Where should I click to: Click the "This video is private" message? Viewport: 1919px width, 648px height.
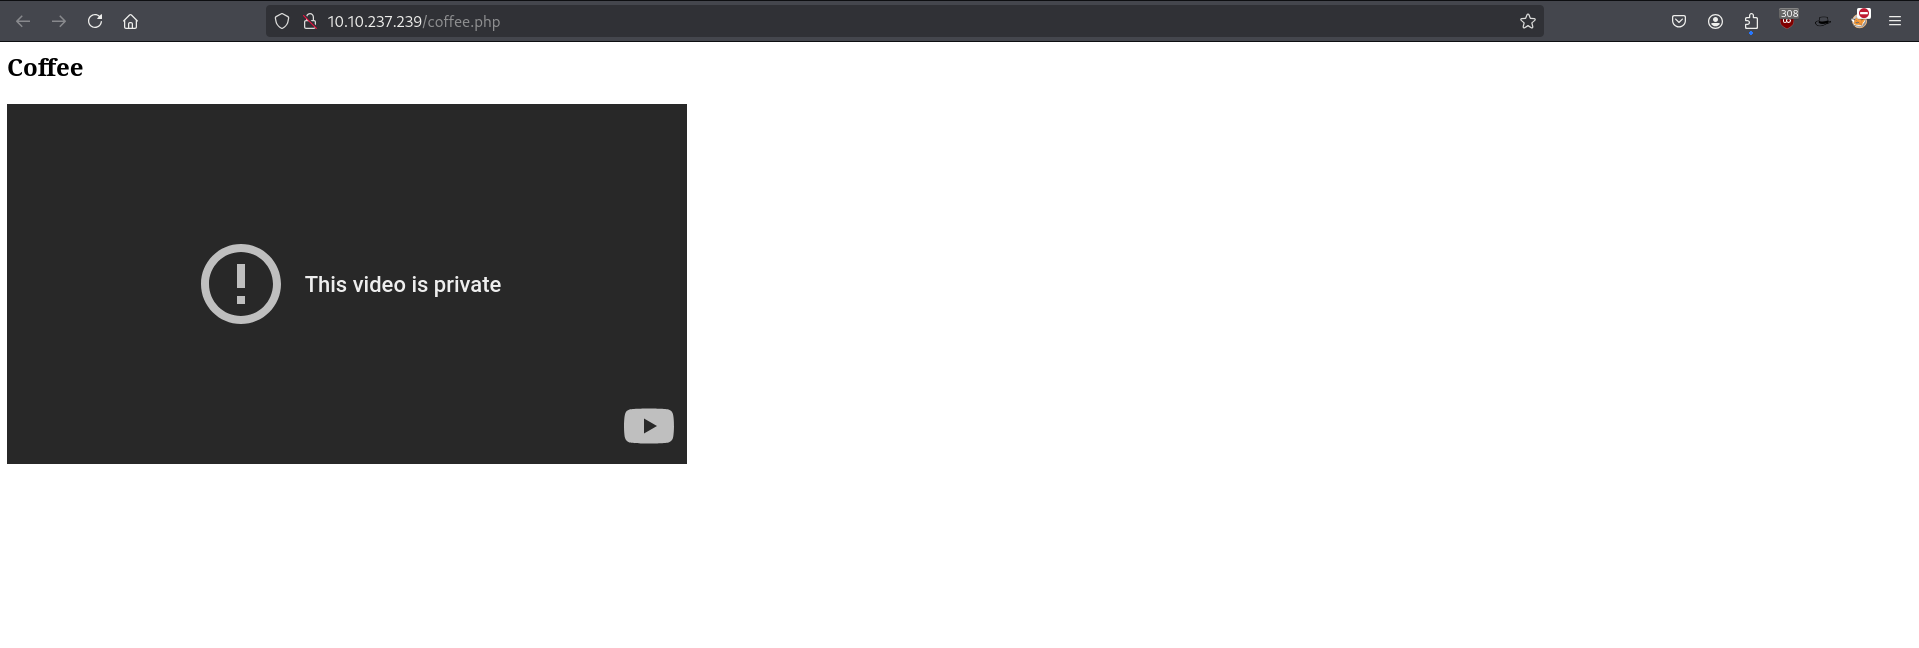click(x=403, y=285)
